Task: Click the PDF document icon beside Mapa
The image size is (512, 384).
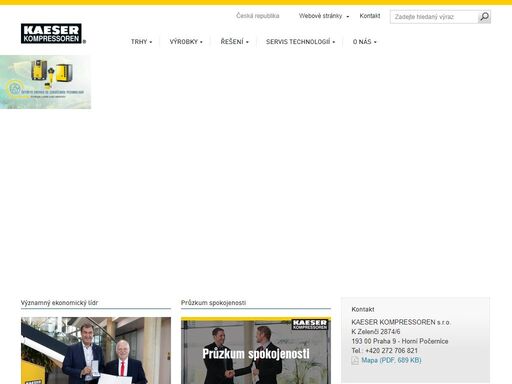Action: (x=355, y=360)
